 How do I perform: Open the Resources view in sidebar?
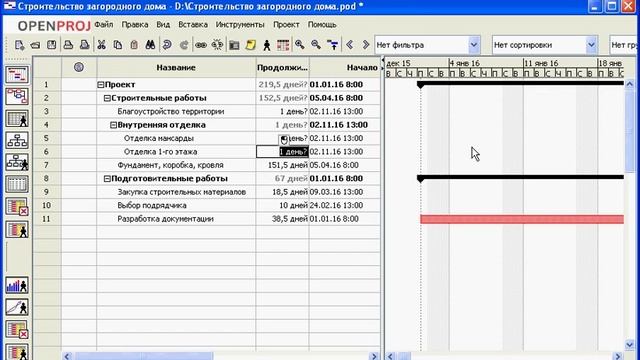point(17,119)
